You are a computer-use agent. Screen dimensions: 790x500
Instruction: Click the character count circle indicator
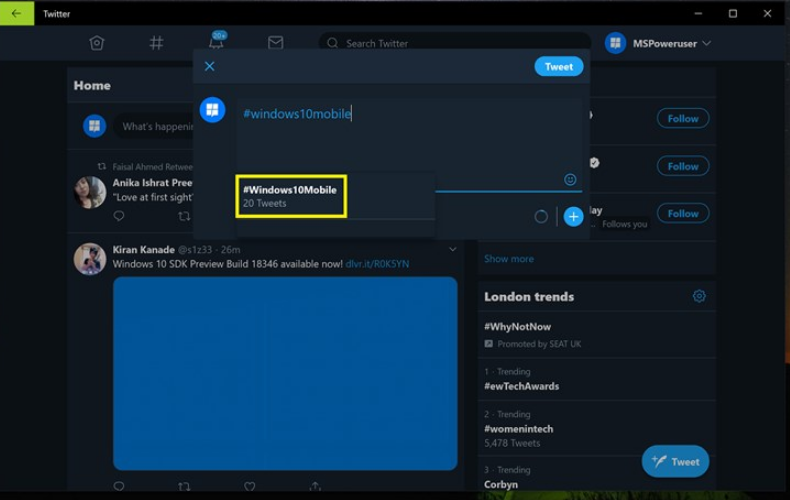[541, 217]
